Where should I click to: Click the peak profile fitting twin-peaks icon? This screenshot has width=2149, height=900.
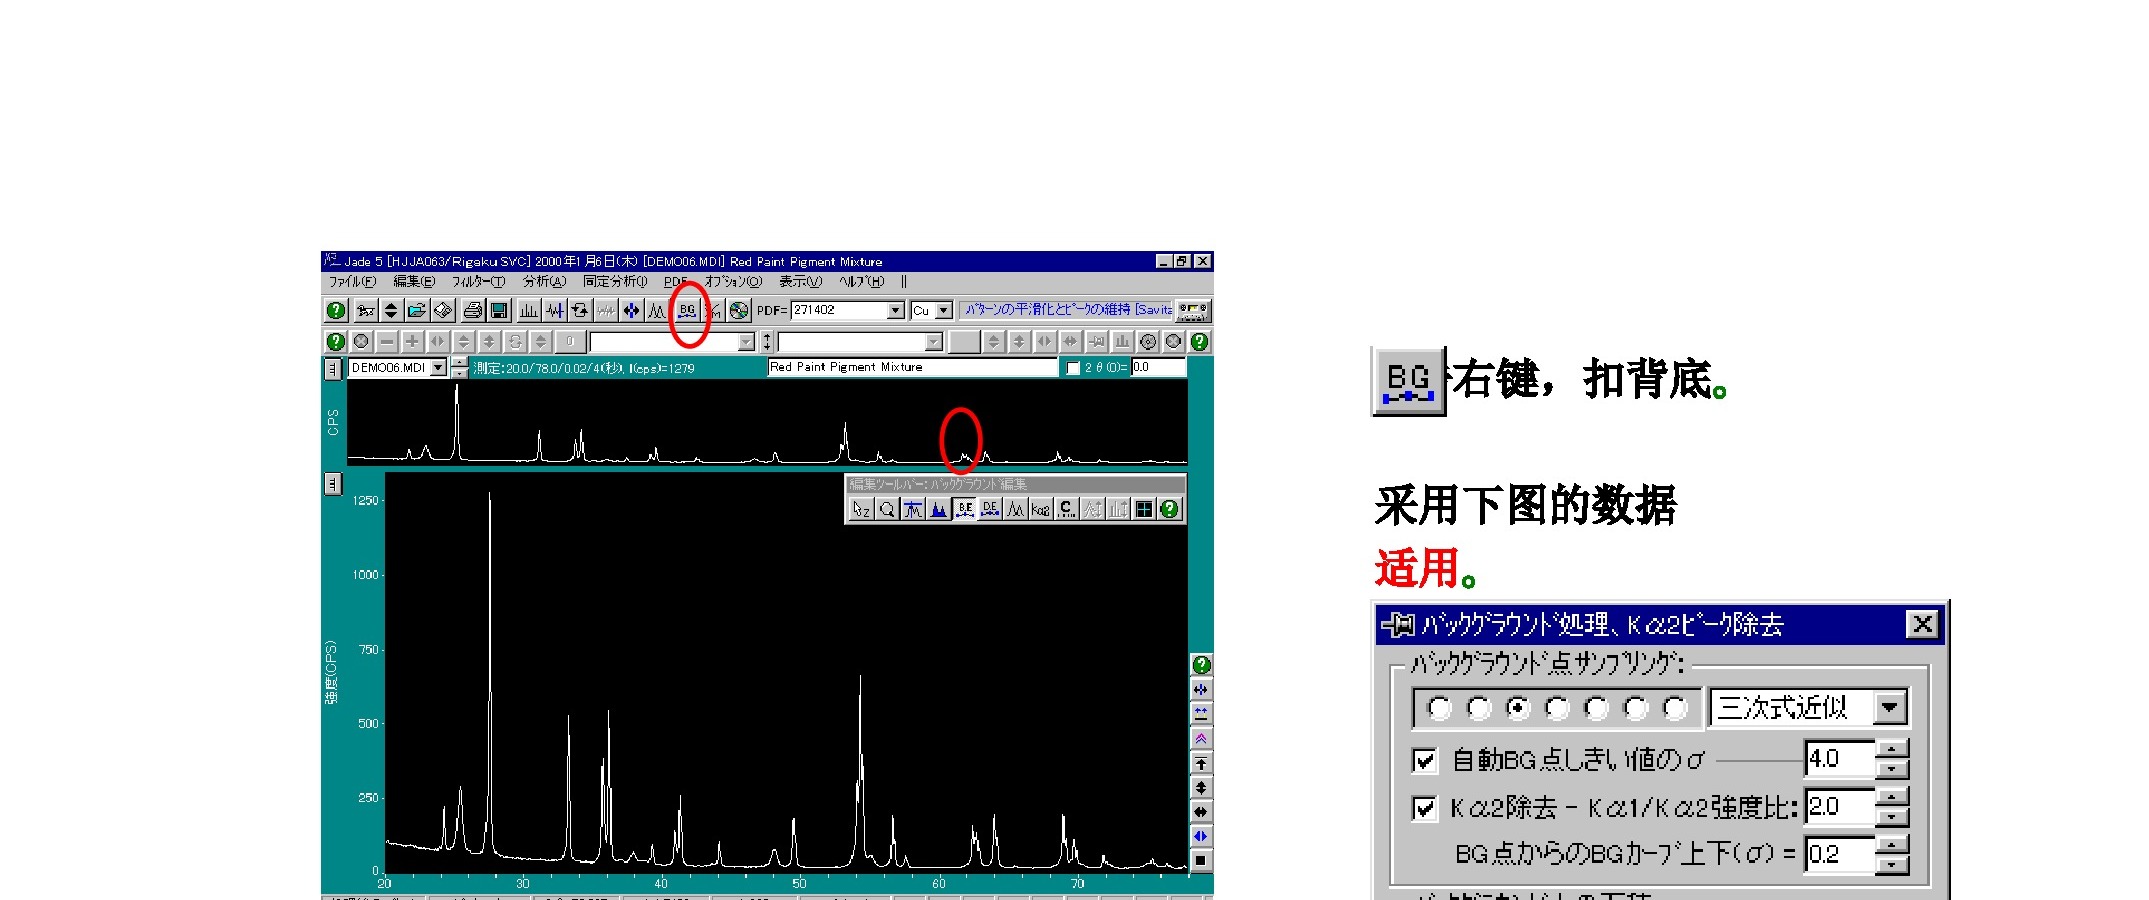click(656, 310)
